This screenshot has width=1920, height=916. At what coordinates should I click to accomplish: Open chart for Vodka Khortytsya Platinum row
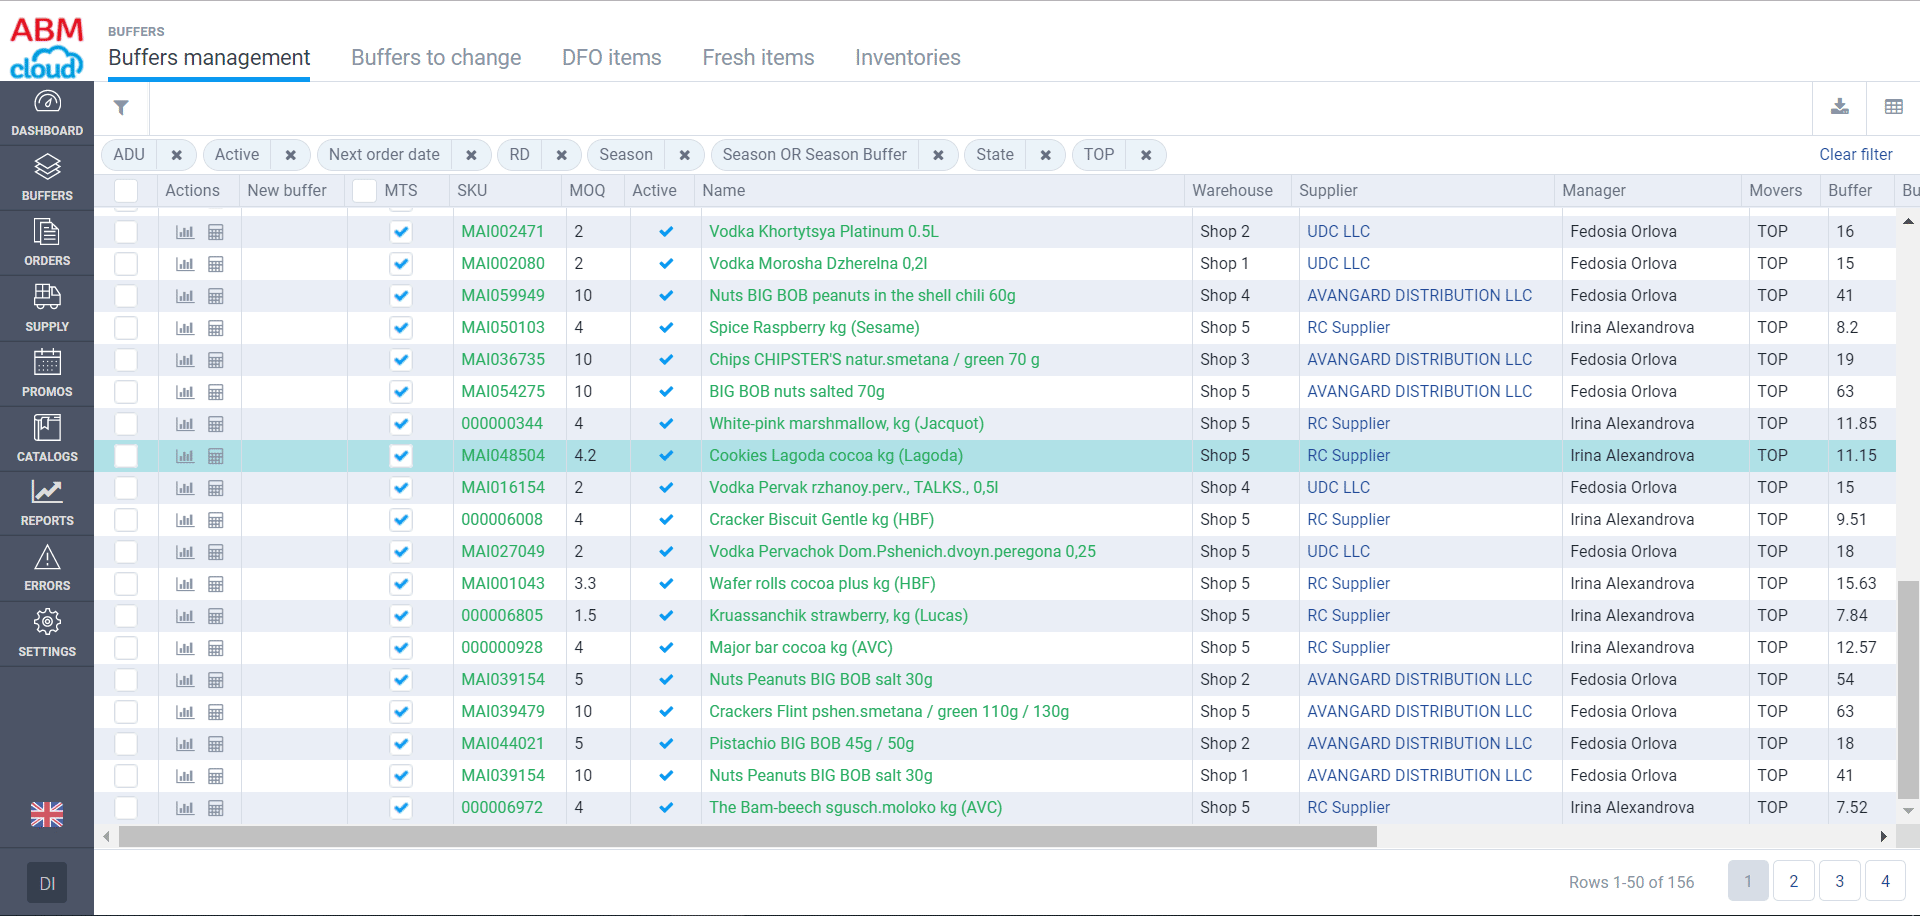[185, 232]
